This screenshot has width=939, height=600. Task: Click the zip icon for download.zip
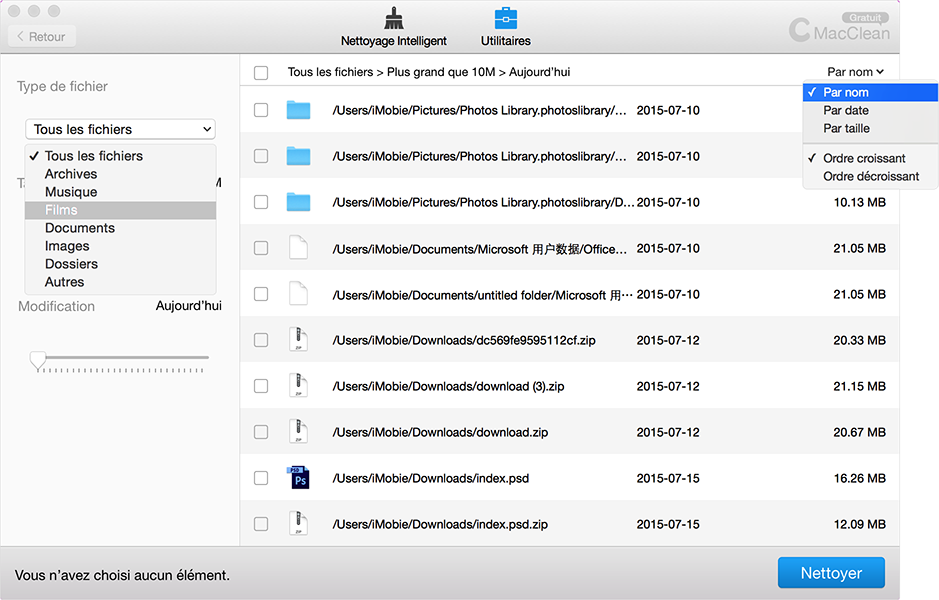point(298,432)
